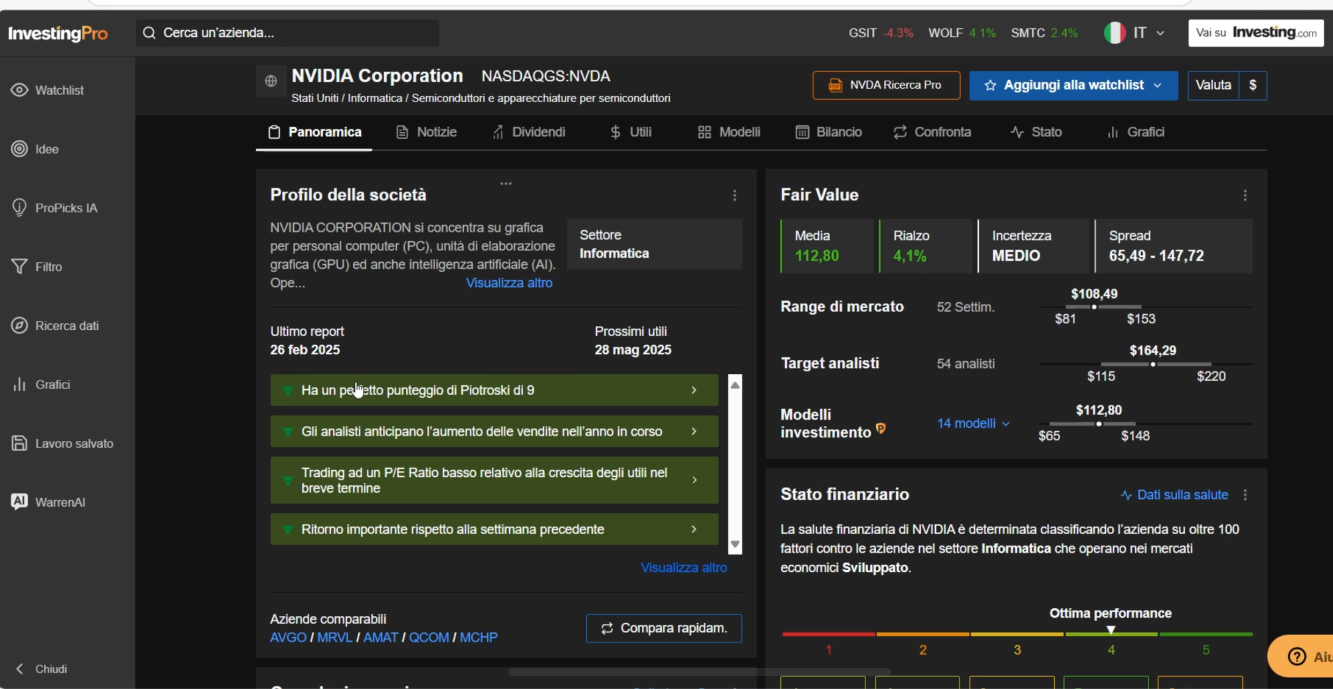Click the dollar sign currency button

pyautogui.click(x=1253, y=85)
